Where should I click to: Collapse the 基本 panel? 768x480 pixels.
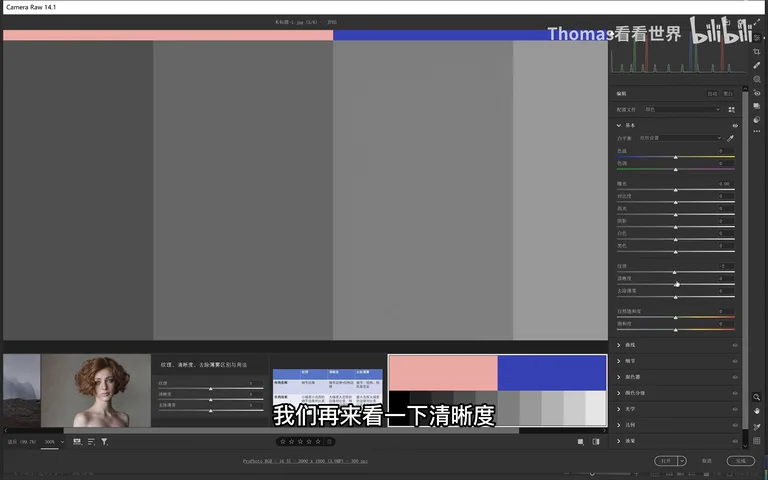tap(619, 125)
